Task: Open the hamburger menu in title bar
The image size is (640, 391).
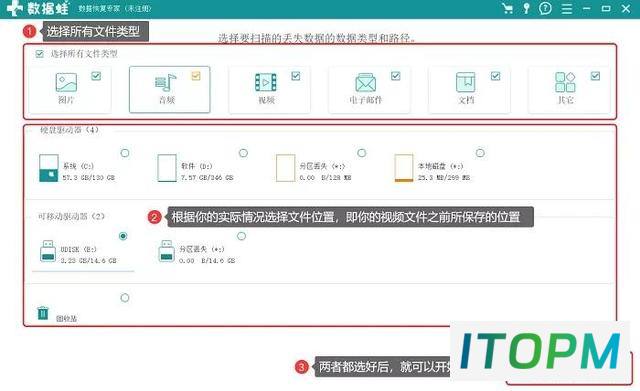Action: coord(567,9)
